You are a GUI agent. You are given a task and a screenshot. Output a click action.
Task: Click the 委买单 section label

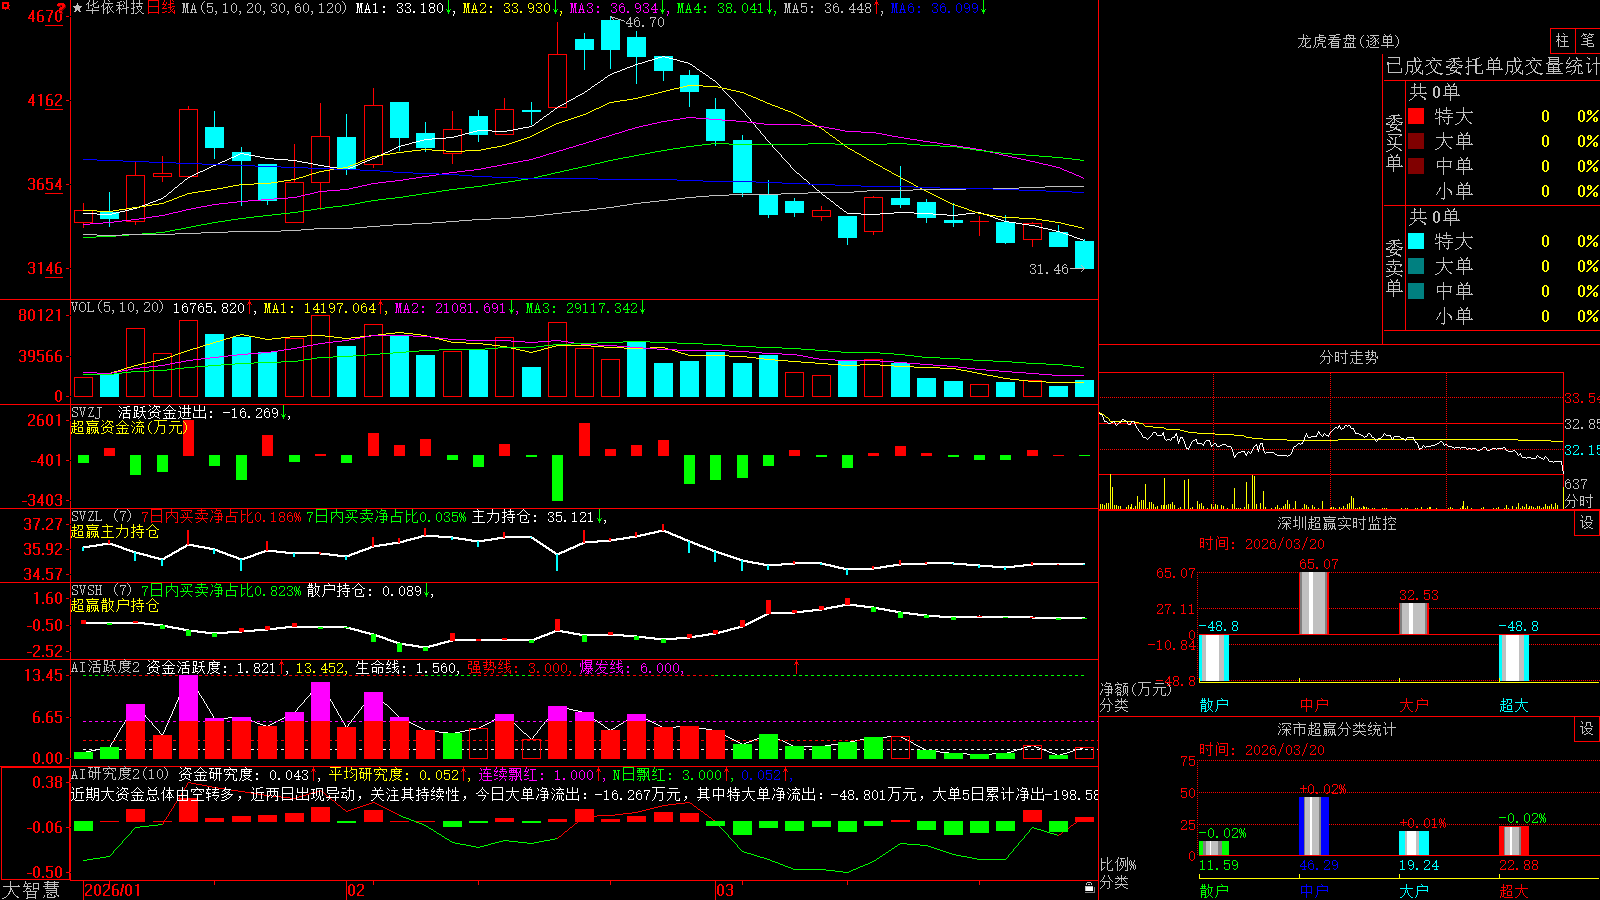(x=1394, y=142)
